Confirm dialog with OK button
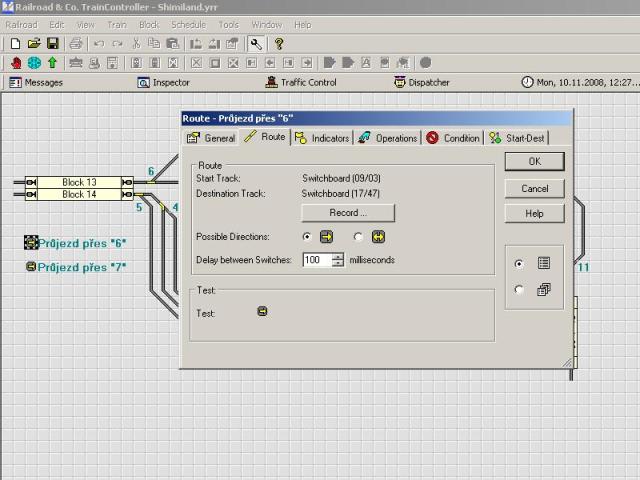Image resolution: width=640 pixels, height=480 pixels. (x=535, y=162)
